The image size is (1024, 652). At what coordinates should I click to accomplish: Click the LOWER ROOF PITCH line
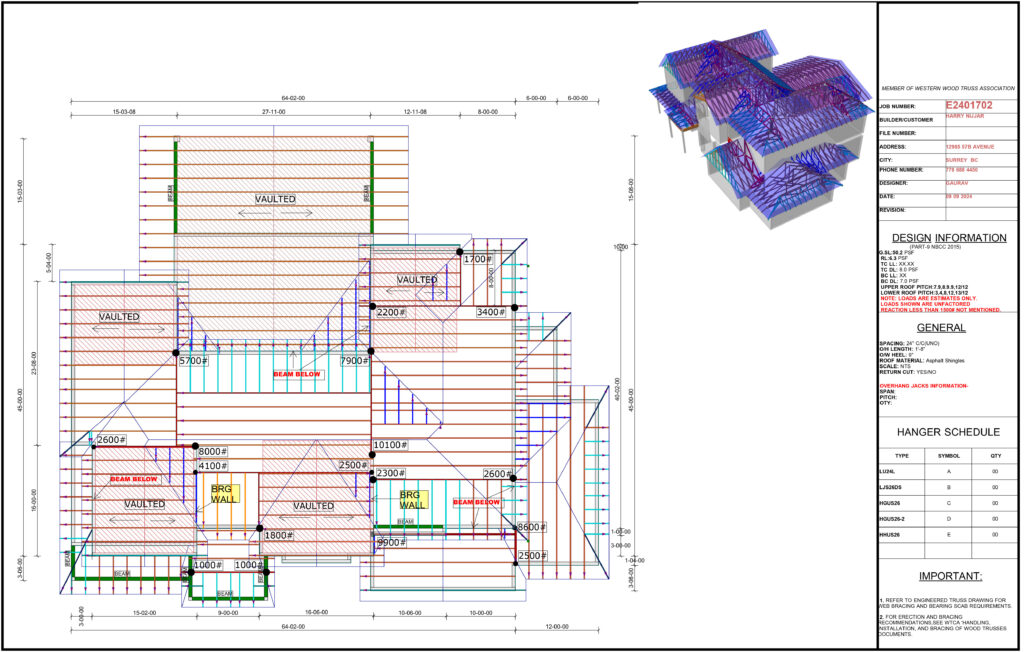tap(924, 293)
